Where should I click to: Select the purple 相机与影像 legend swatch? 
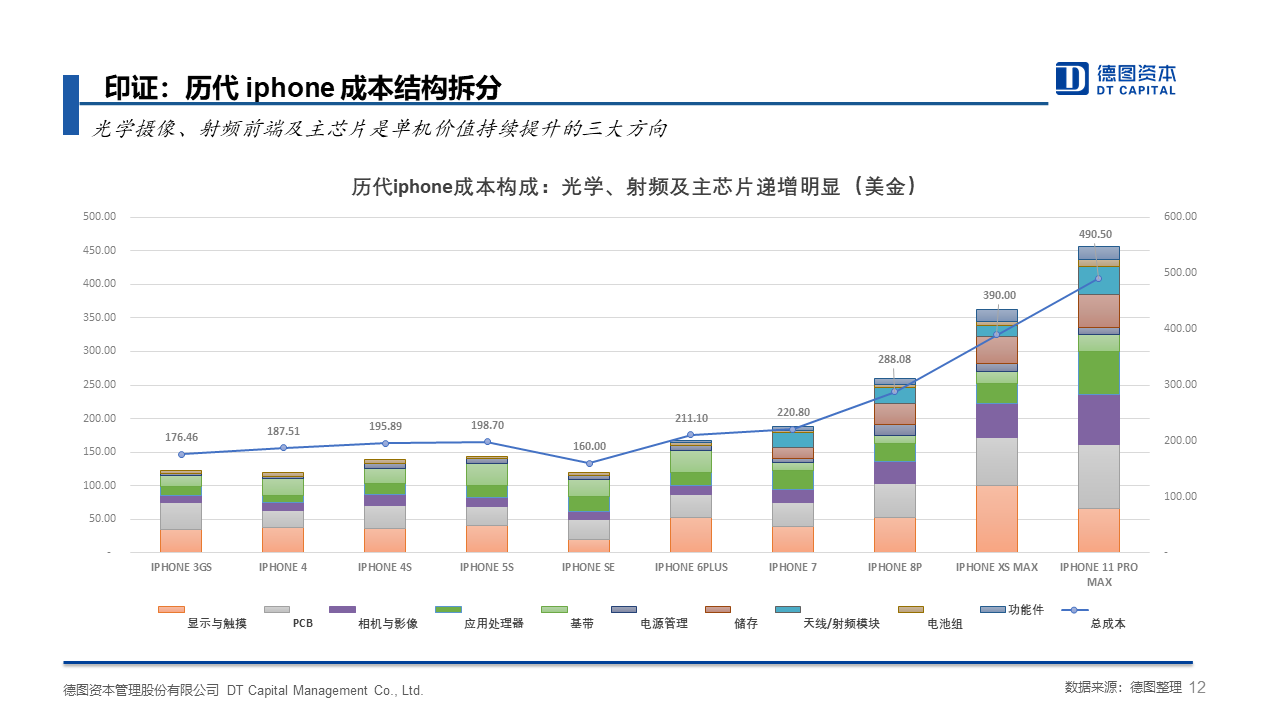pos(342,609)
